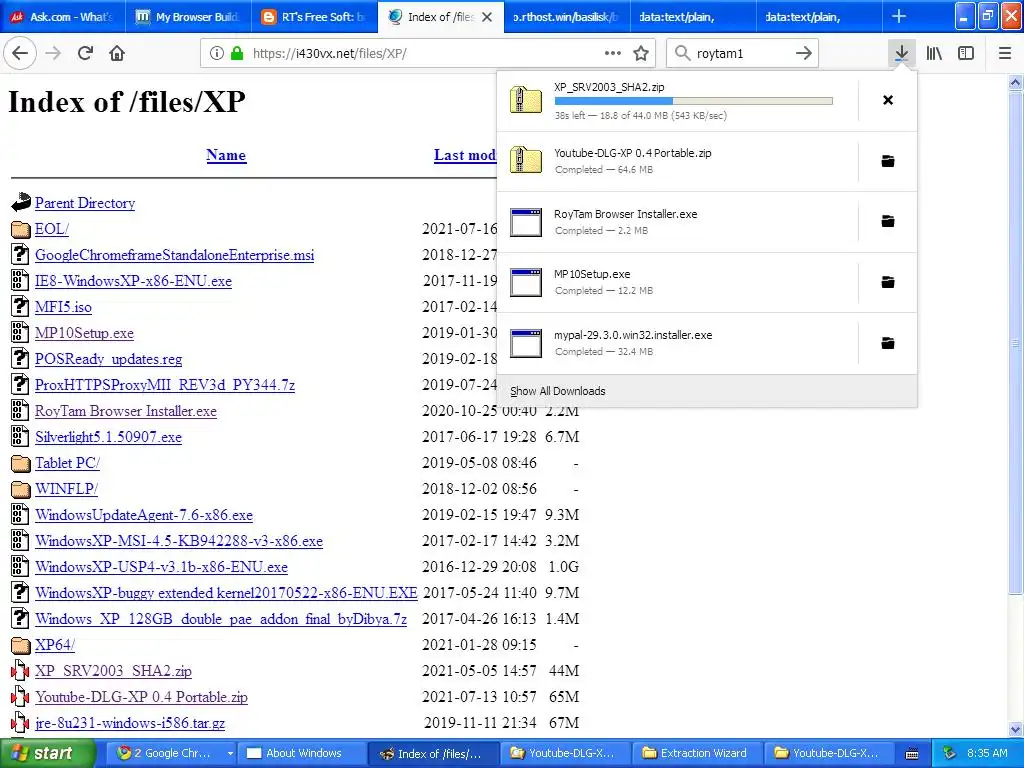
Task: Click Silverlight5.1.50907.exe link
Action: (108, 437)
